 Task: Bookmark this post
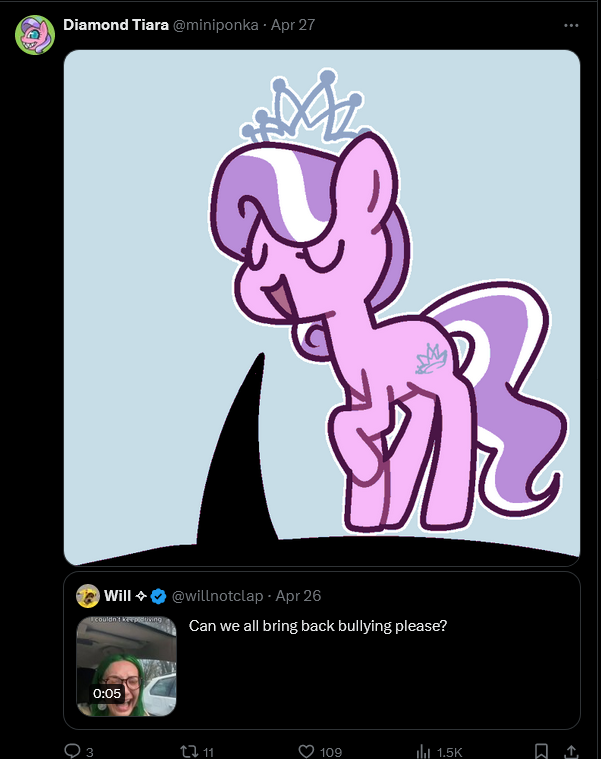pos(541,751)
